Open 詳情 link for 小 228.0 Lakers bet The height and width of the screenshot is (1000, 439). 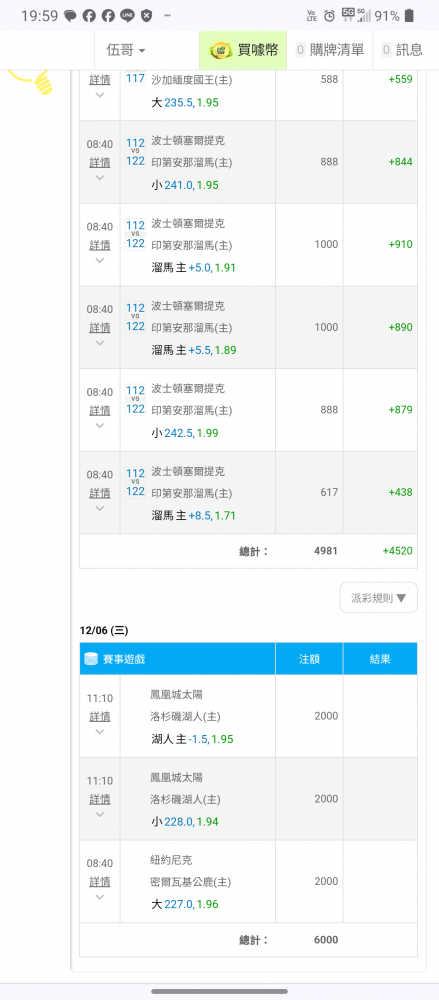point(100,799)
